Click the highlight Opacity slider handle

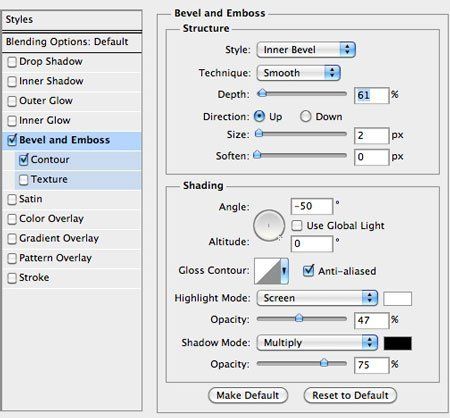coord(299,318)
